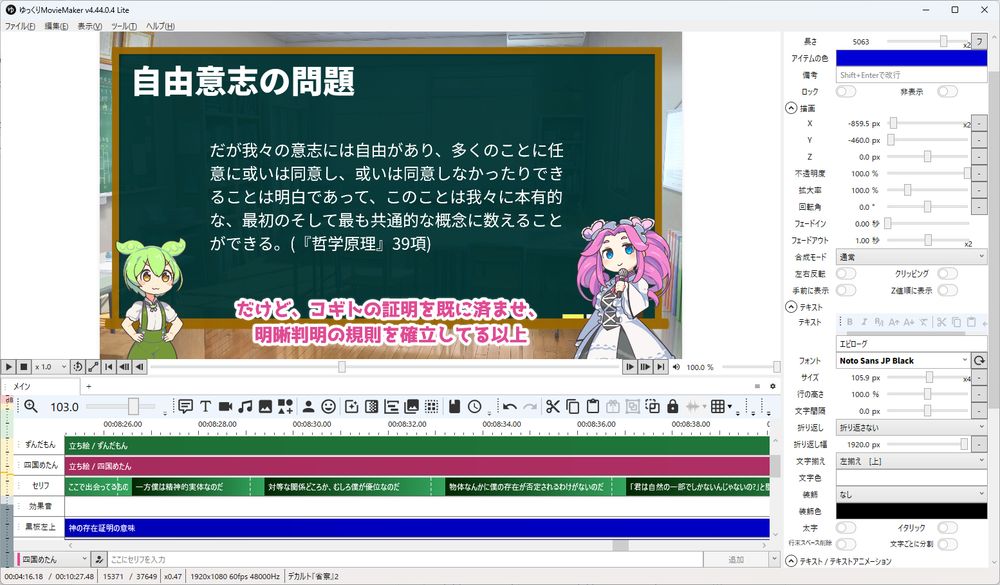Click the sparkle effect item icon
The width and height of the screenshot is (1000, 585).
click(x=351, y=406)
